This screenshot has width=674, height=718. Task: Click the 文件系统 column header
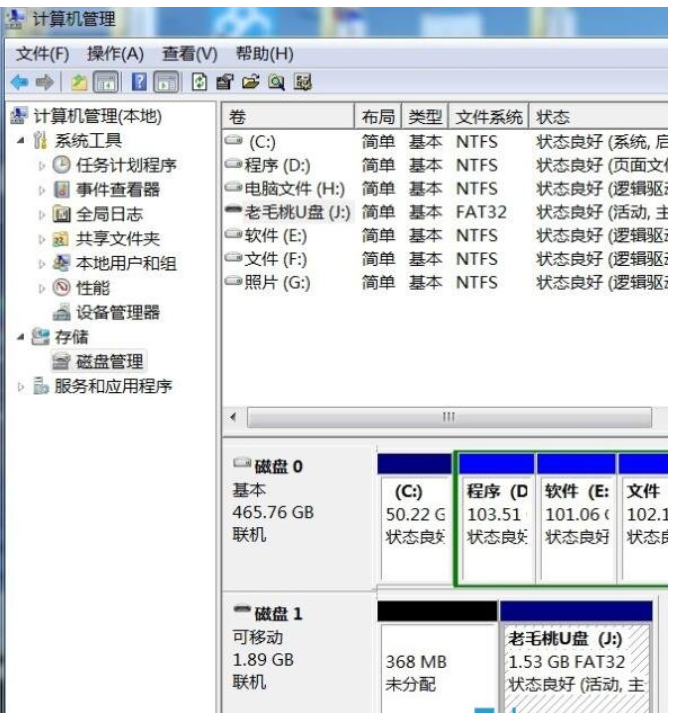coord(488,117)
